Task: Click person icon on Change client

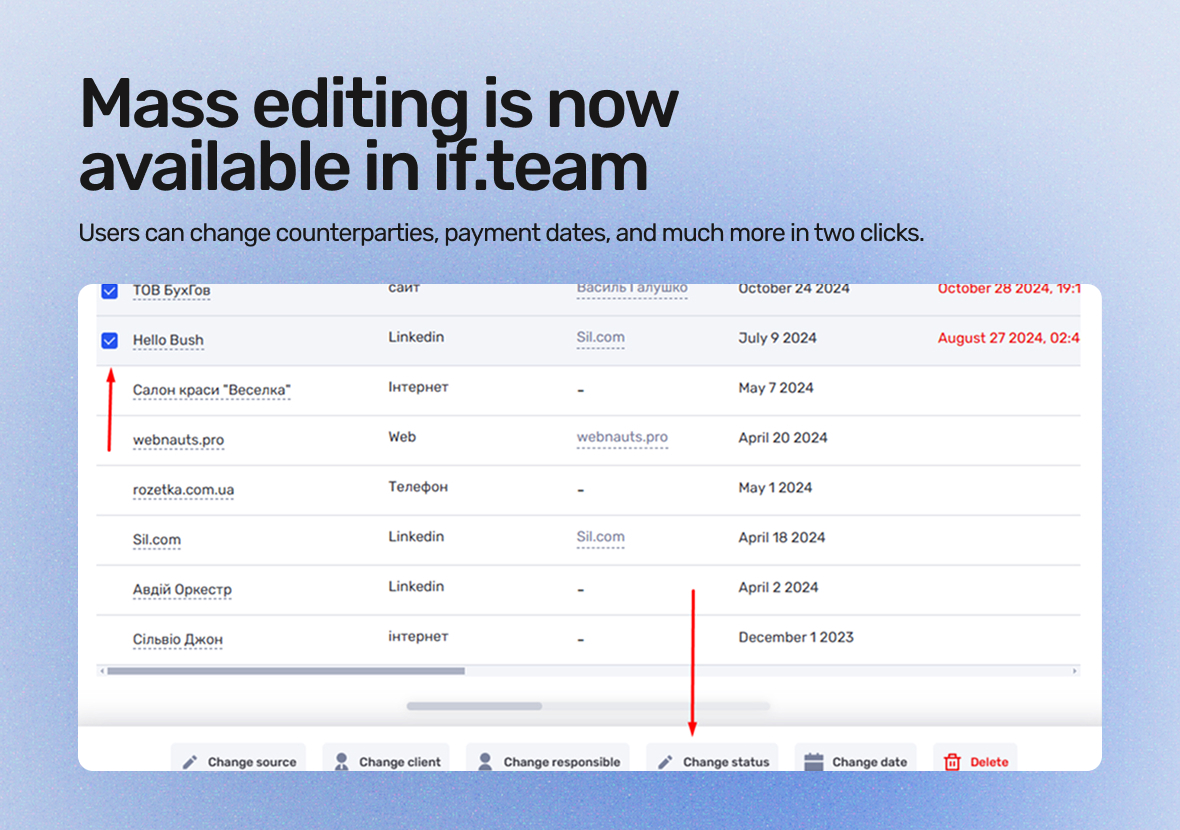Action: tap(342, 762)
